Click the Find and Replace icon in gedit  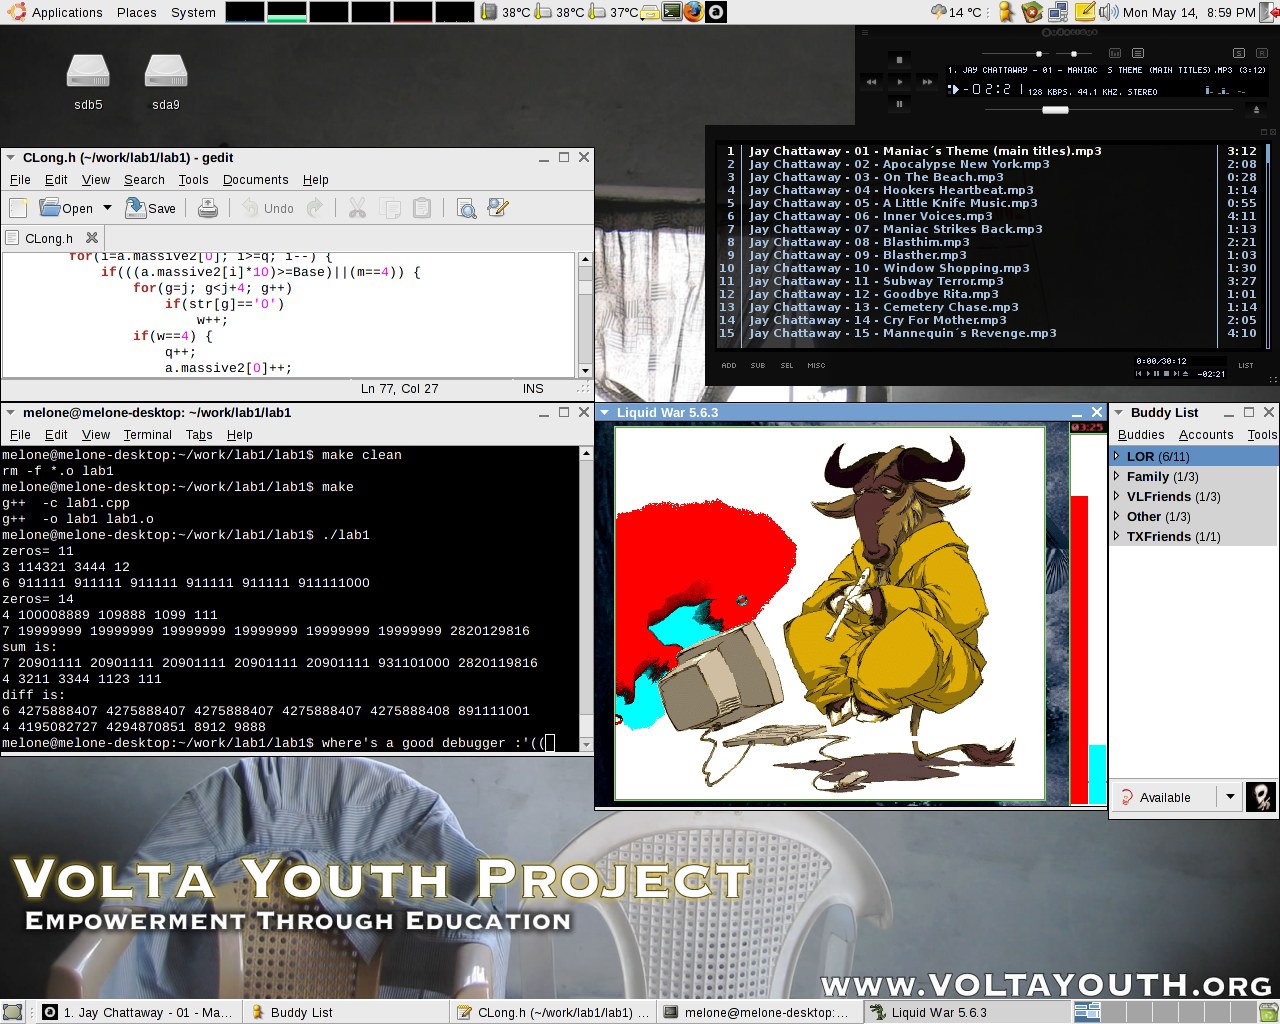[x=497, y=208]
